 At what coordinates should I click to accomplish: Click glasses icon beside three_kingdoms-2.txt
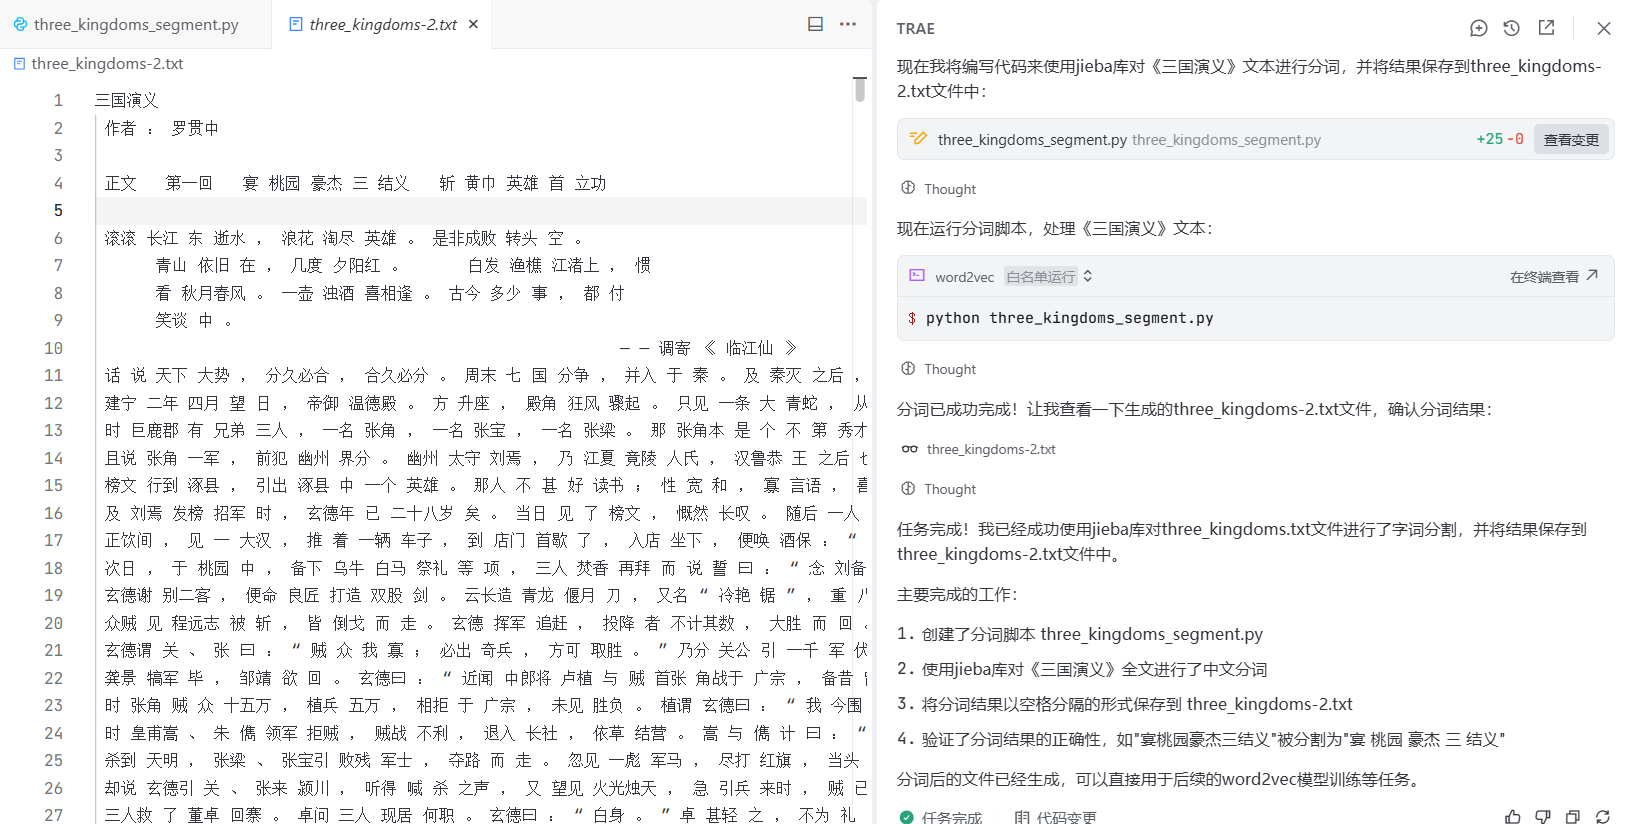pyautogui.click(x=910, y=449)
